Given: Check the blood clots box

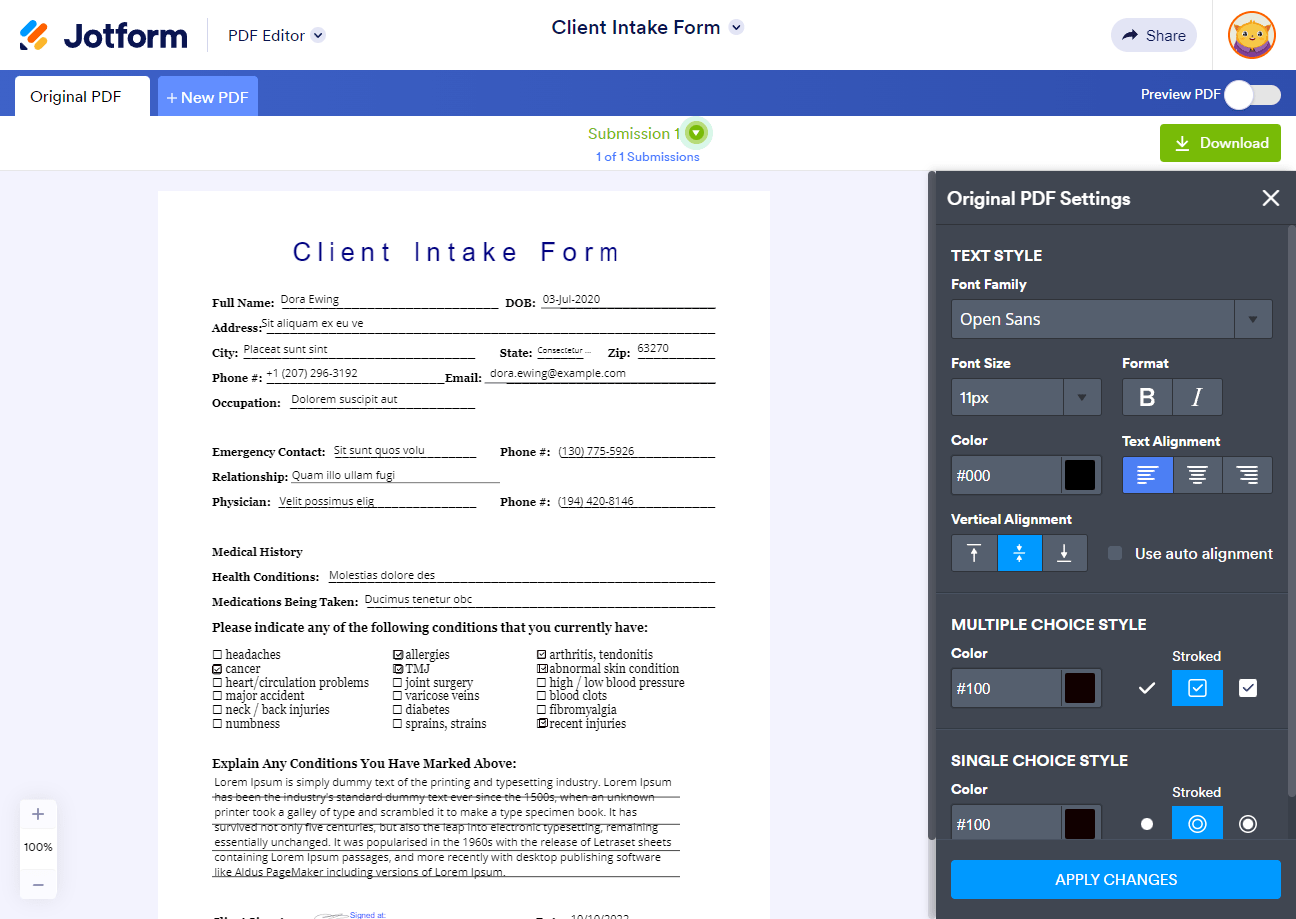Looking at the screenshot, I should pyautogui.click(x=542, y=696).
